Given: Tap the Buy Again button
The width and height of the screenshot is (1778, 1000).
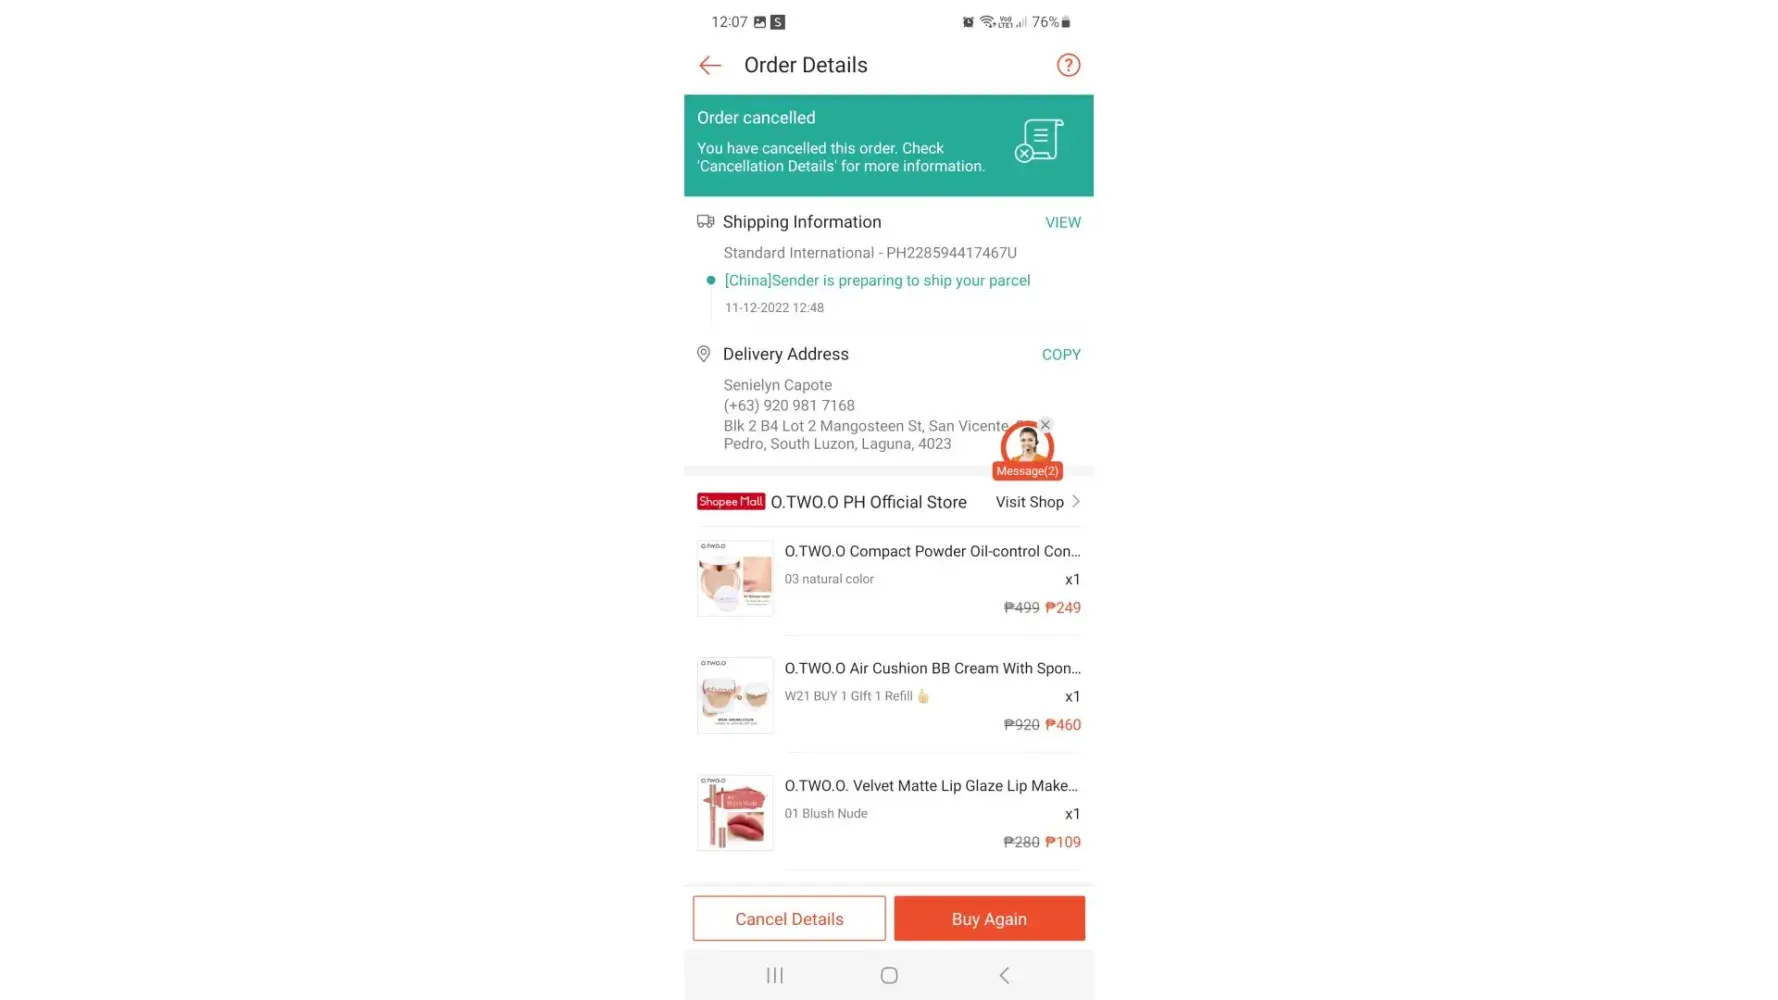Looking at the screenshot, I should click(x=989, y=918).
